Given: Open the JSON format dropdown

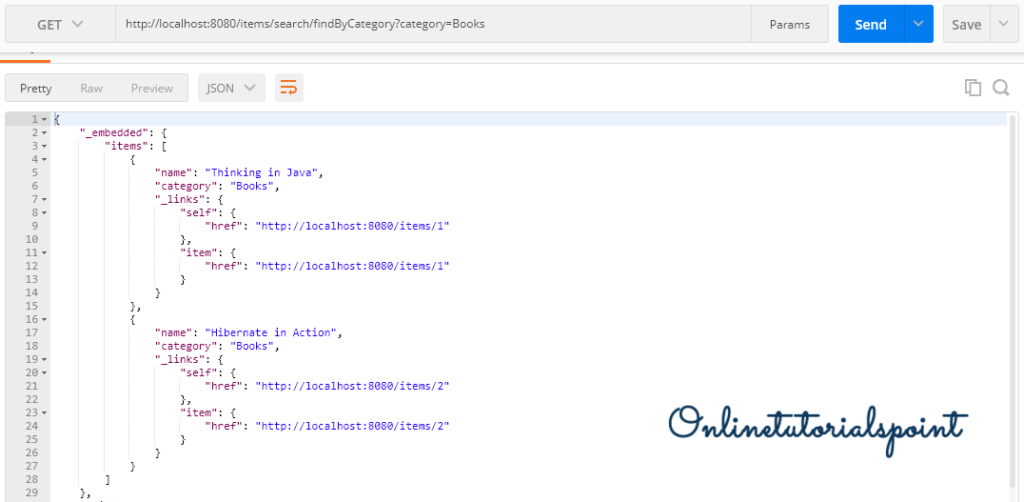Looking at the screenshot, I should [x=231, y=88].
